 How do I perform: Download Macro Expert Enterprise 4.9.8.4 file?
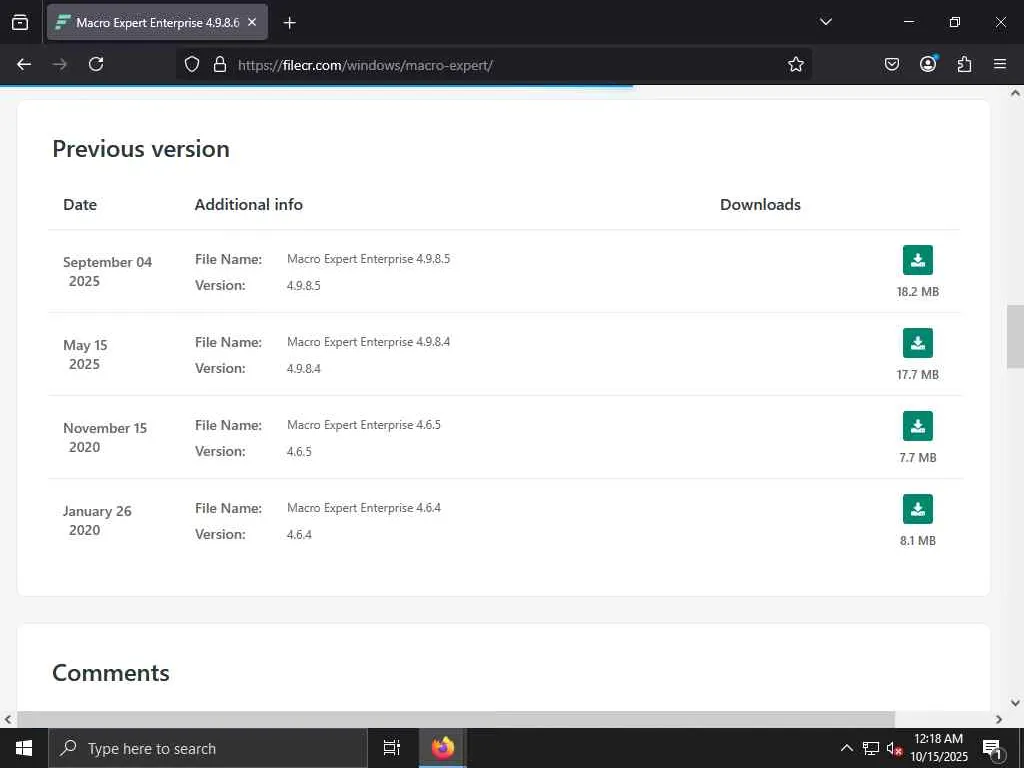pos(918,343)
